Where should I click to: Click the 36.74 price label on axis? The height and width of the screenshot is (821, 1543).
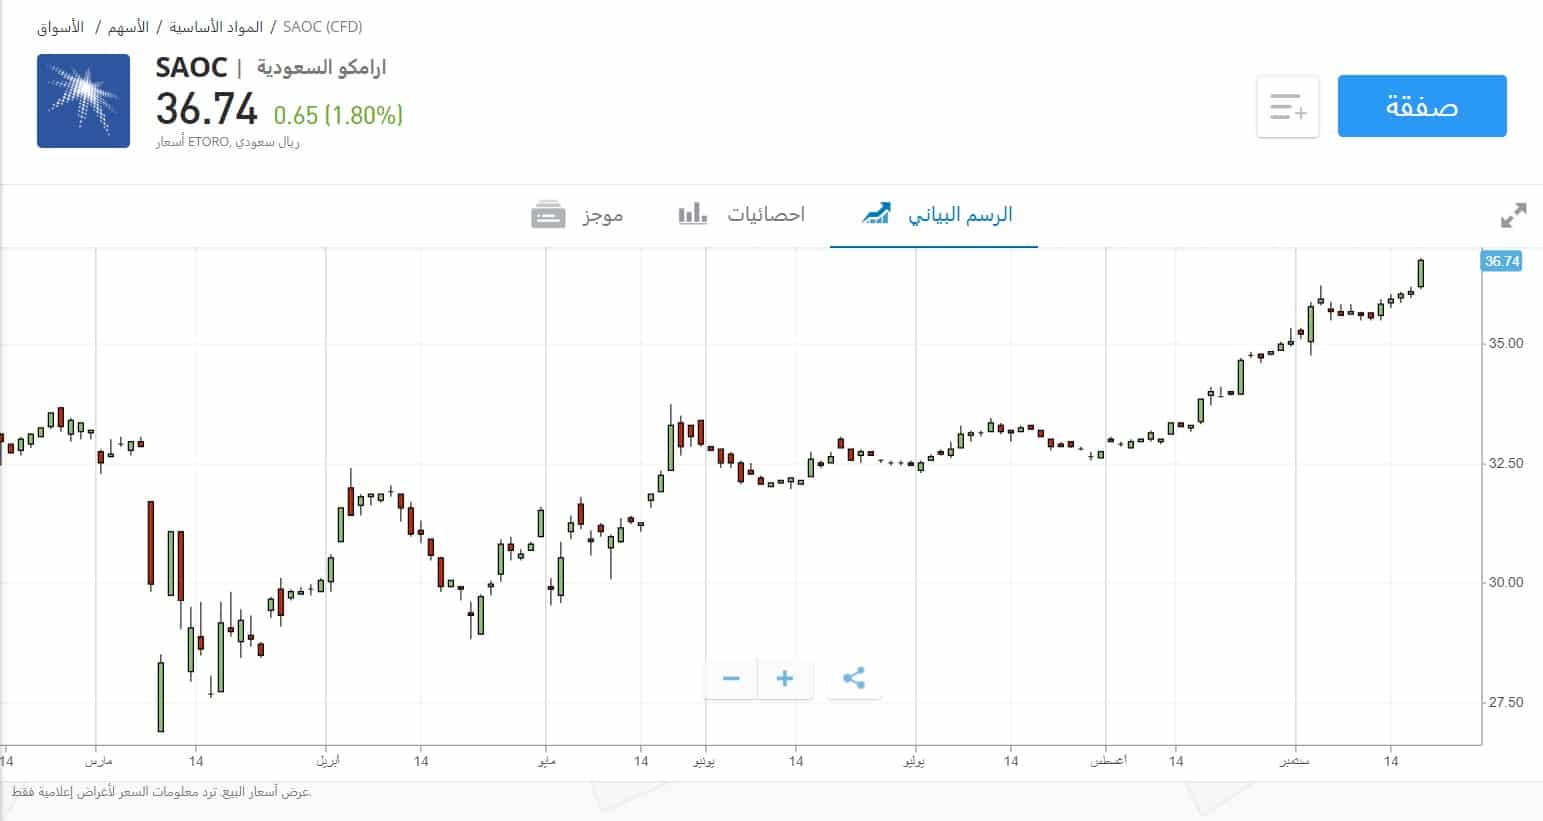coord(1502,260)
